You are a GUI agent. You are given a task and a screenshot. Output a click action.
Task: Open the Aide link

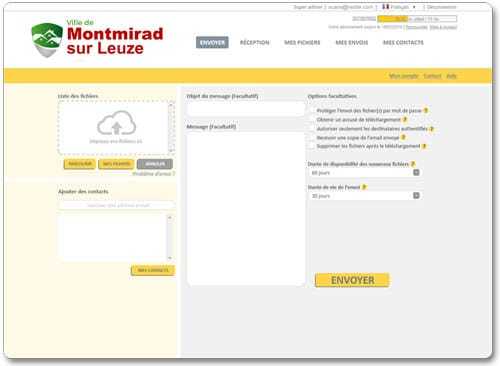tap(451, 76)
